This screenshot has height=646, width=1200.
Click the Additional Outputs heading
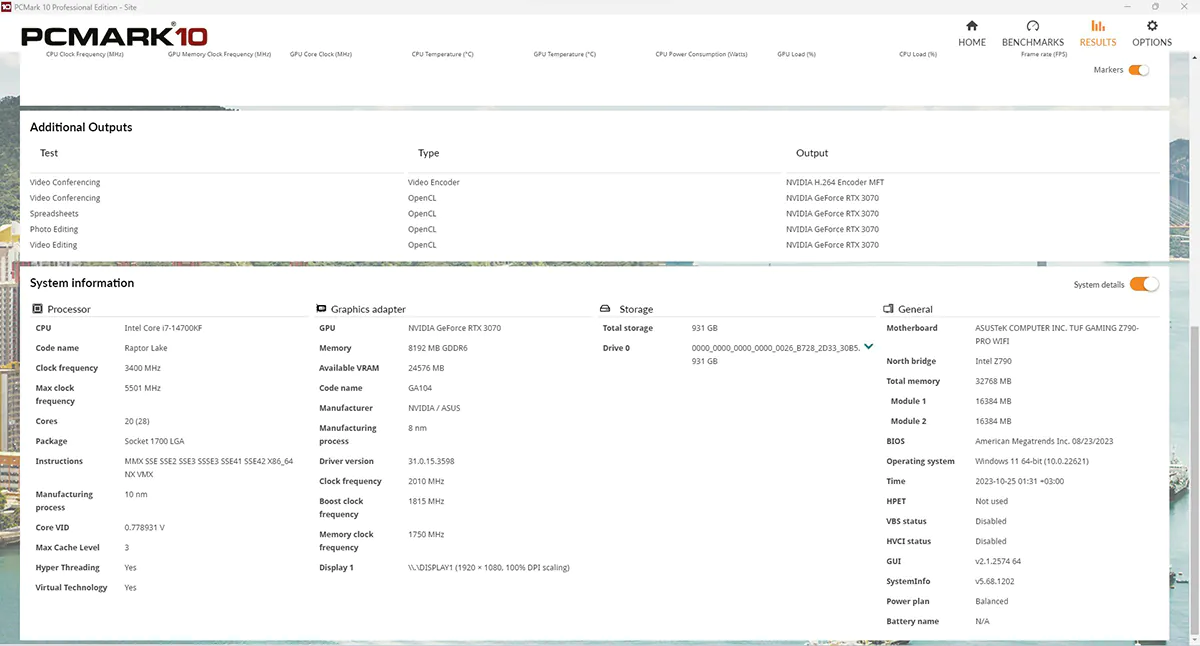(x=81, y=127)
